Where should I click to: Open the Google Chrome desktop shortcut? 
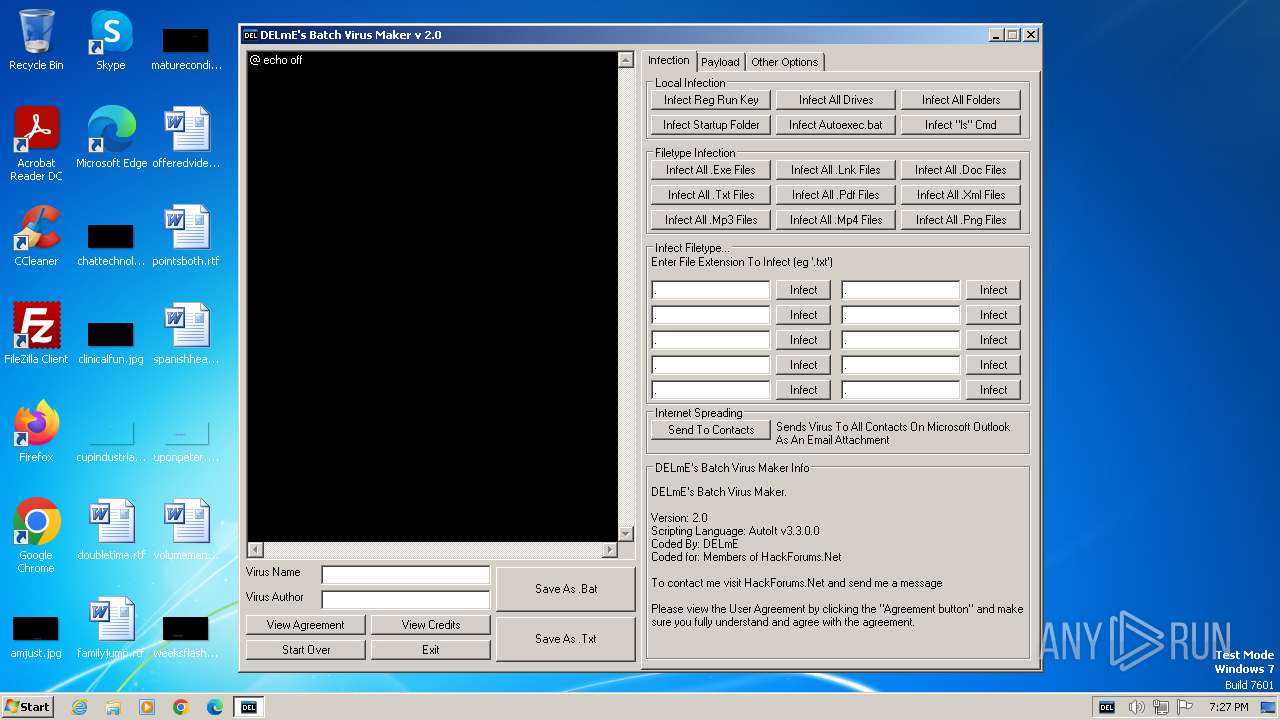click(36, 536)
